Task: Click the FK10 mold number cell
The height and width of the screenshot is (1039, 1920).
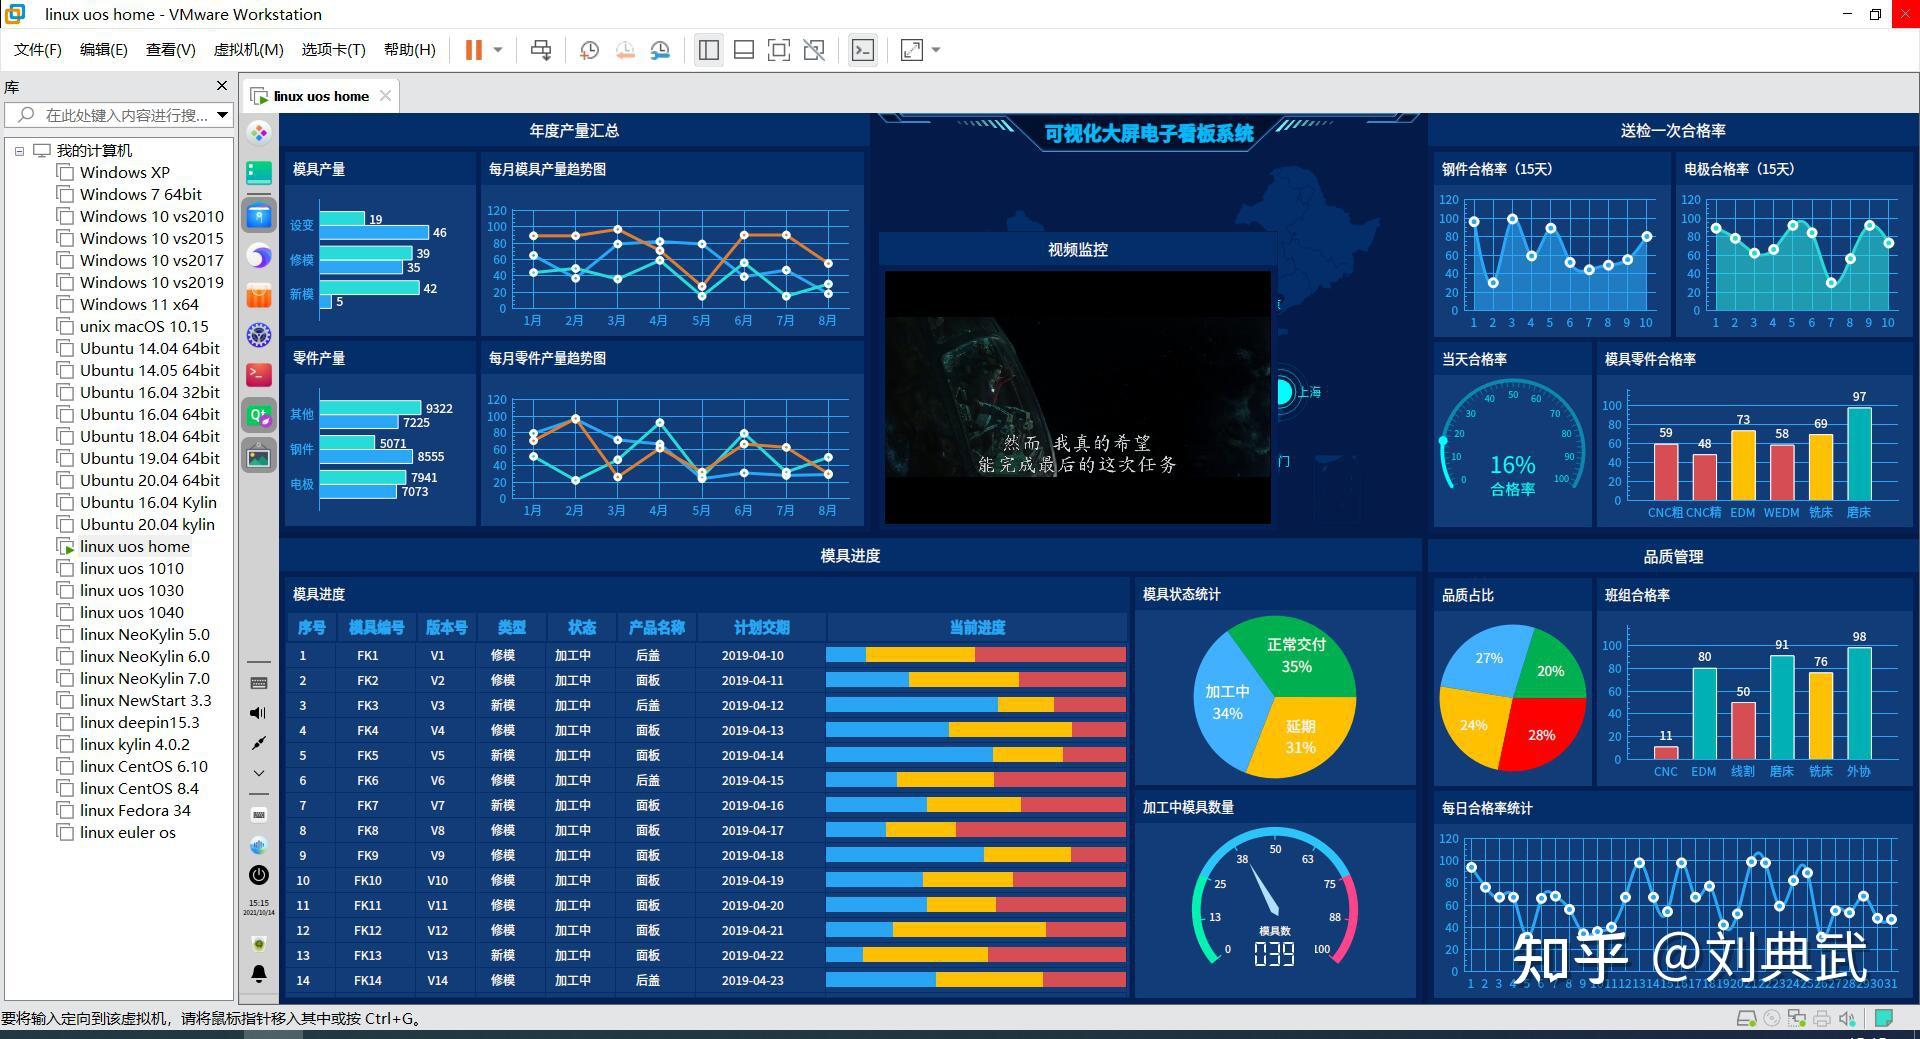Action: 368,880
